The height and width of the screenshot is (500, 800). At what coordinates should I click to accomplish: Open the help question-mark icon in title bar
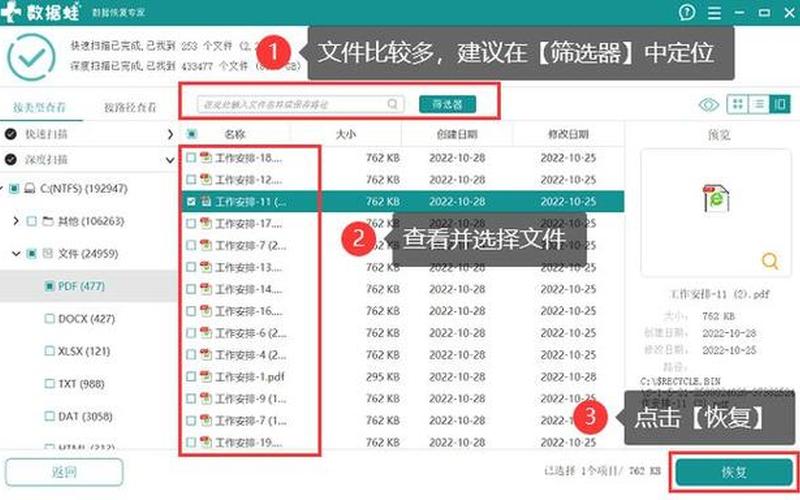(687, 12)
